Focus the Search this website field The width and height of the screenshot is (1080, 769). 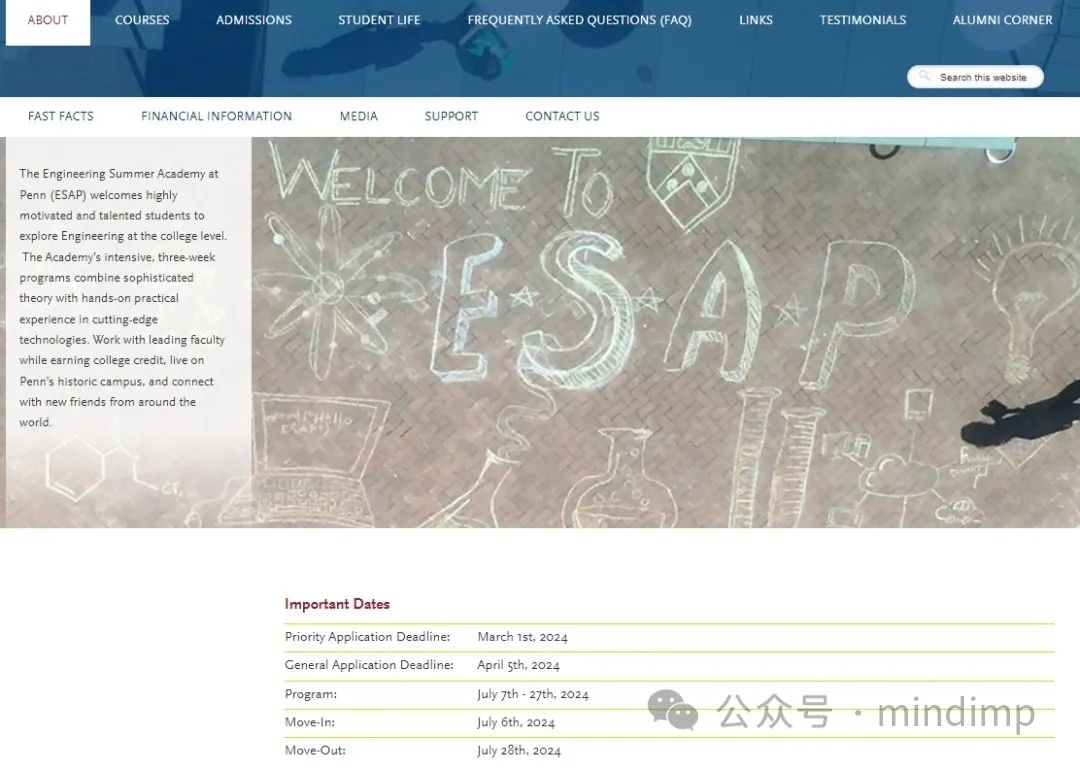[x=975, y=76]
